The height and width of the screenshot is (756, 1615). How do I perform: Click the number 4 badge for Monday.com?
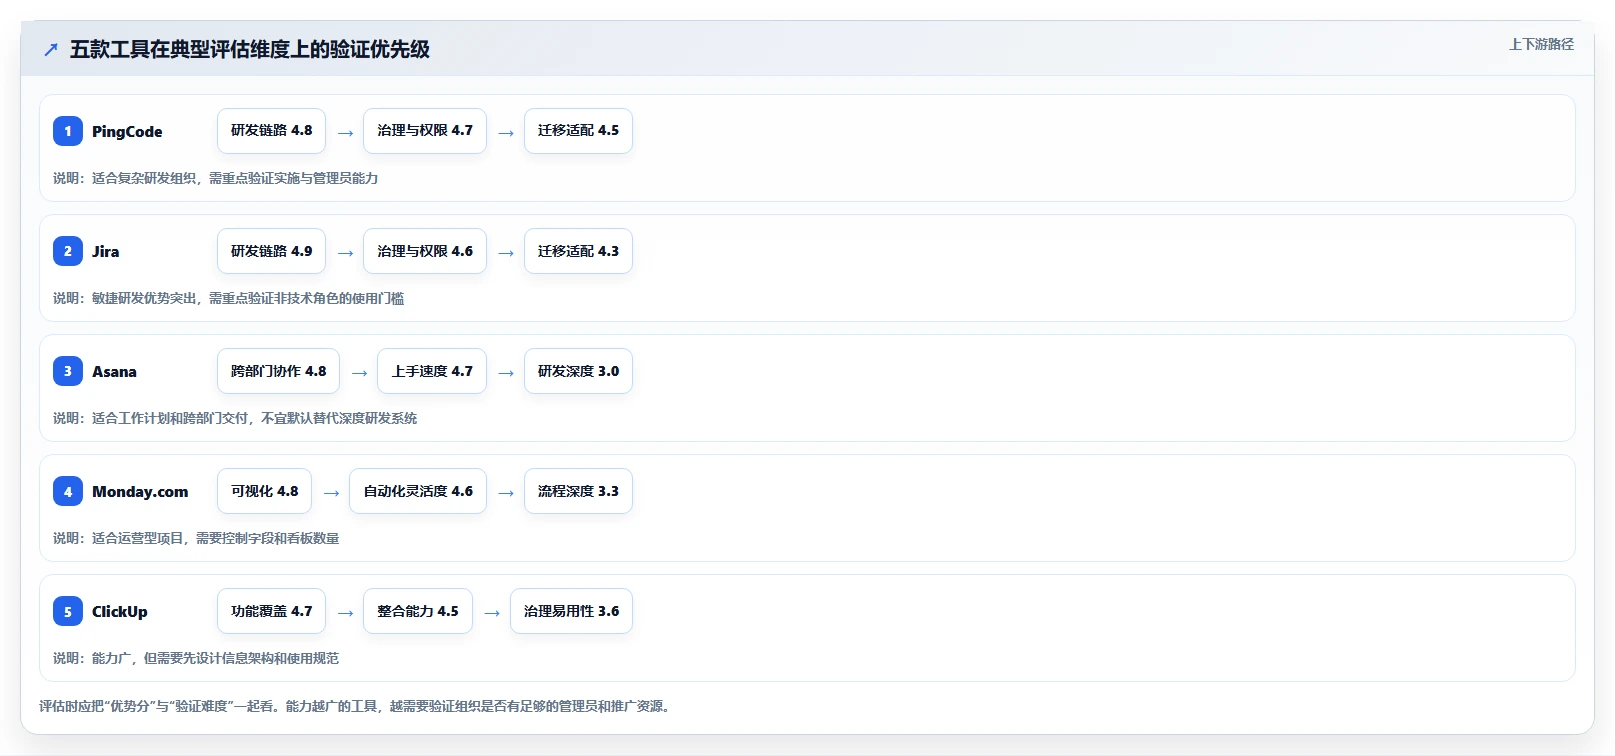click(68, 491)
